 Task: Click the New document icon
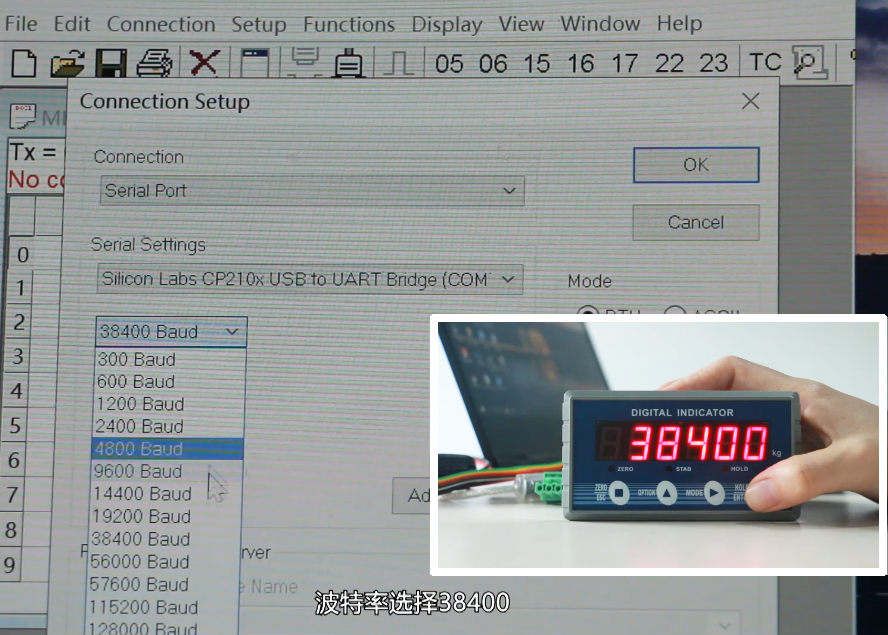pos(23,64)
